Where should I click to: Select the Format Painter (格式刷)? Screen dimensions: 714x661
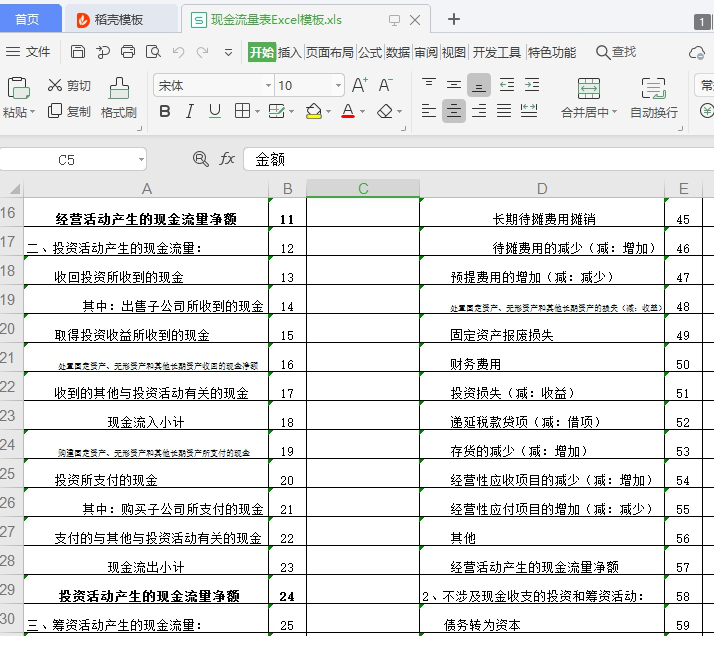pos(119,88)
